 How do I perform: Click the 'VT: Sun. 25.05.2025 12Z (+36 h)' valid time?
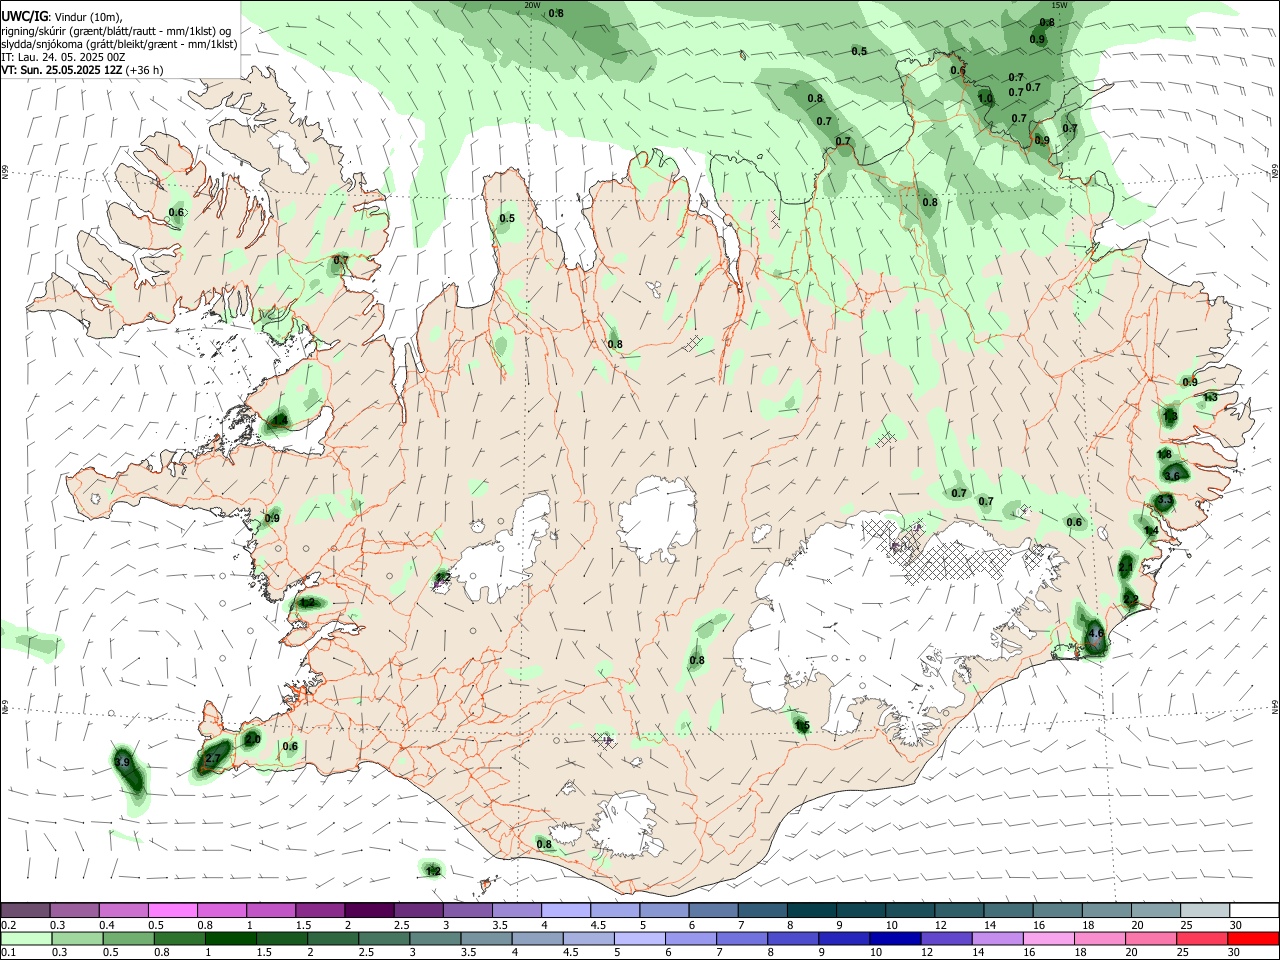coord(82,70)
